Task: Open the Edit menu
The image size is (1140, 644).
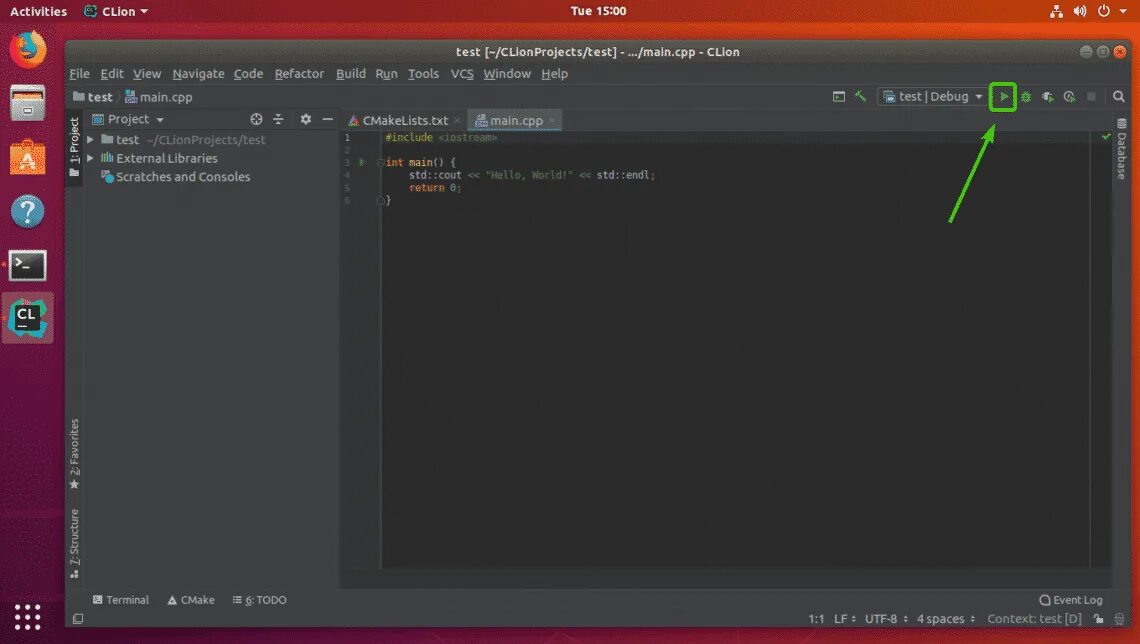Action: tap(111, 73)
